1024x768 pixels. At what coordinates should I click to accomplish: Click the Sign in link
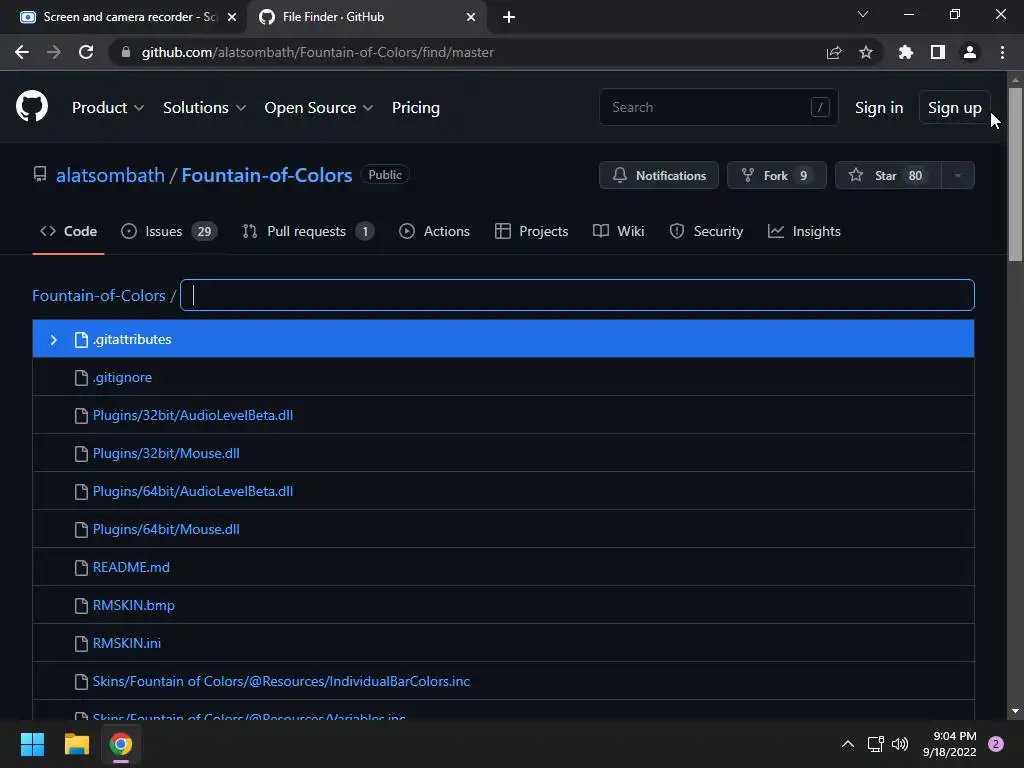click(x=879, y=108)
